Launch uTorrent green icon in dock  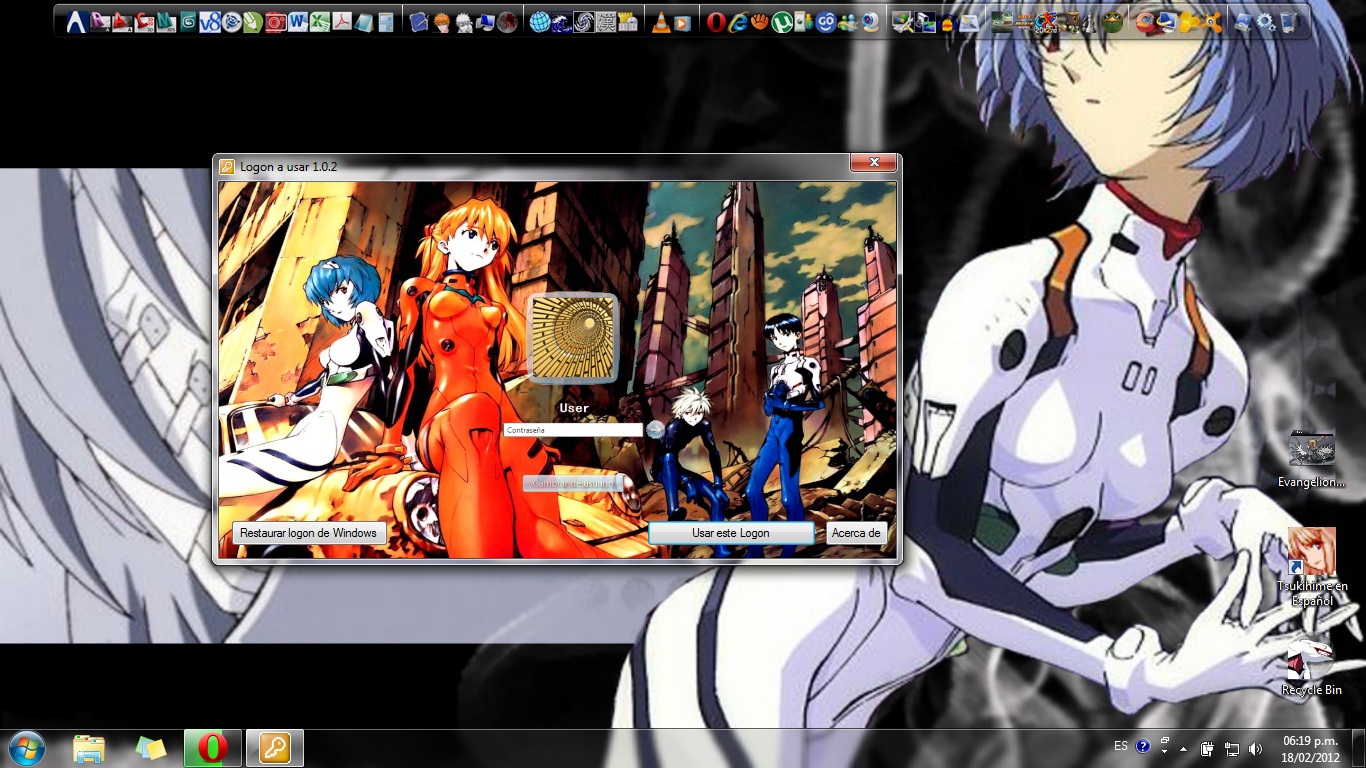[782, 22]
